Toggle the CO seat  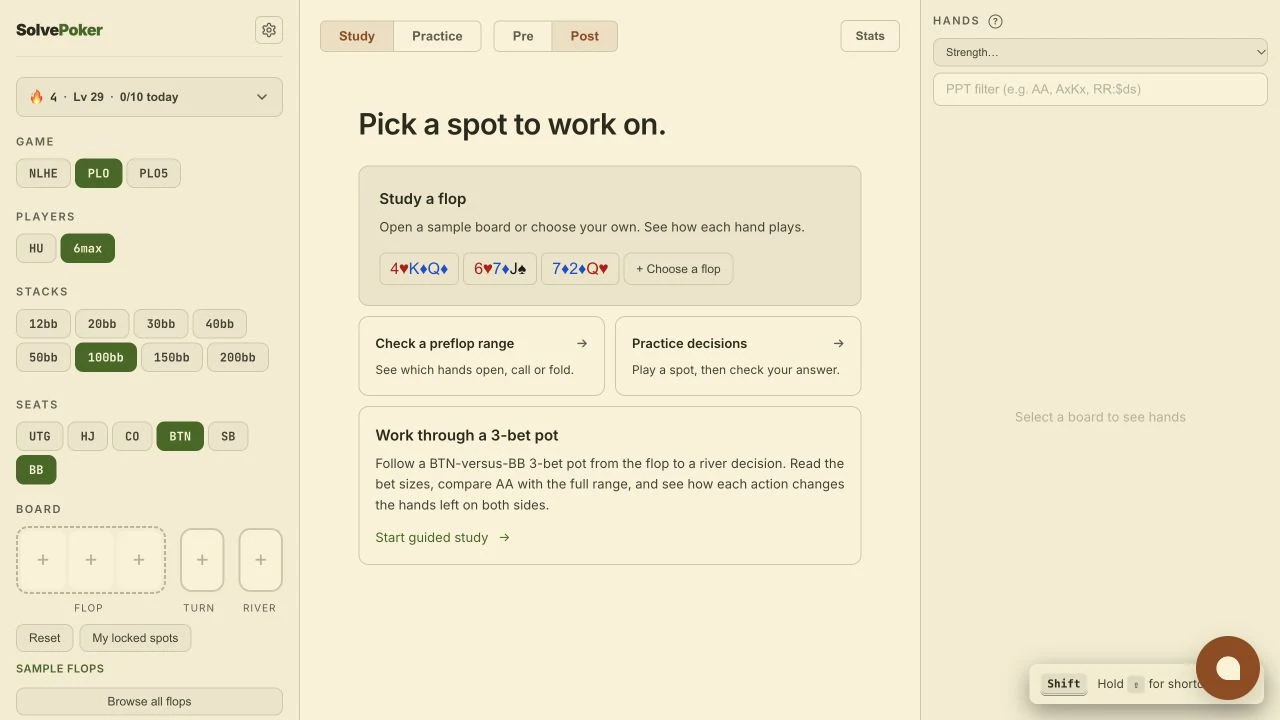(132, 437)
